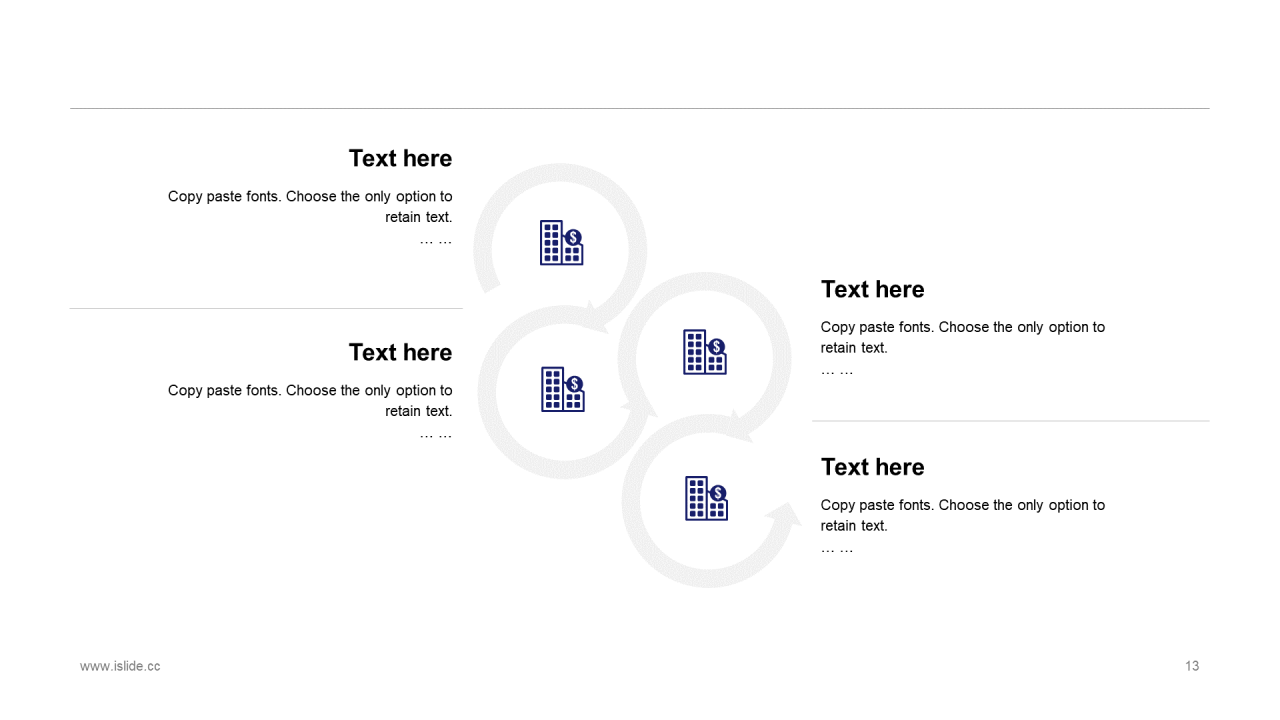Select the divider line between left text blocks
This screenshot has height=720, width=1280.
click(266, 308)
